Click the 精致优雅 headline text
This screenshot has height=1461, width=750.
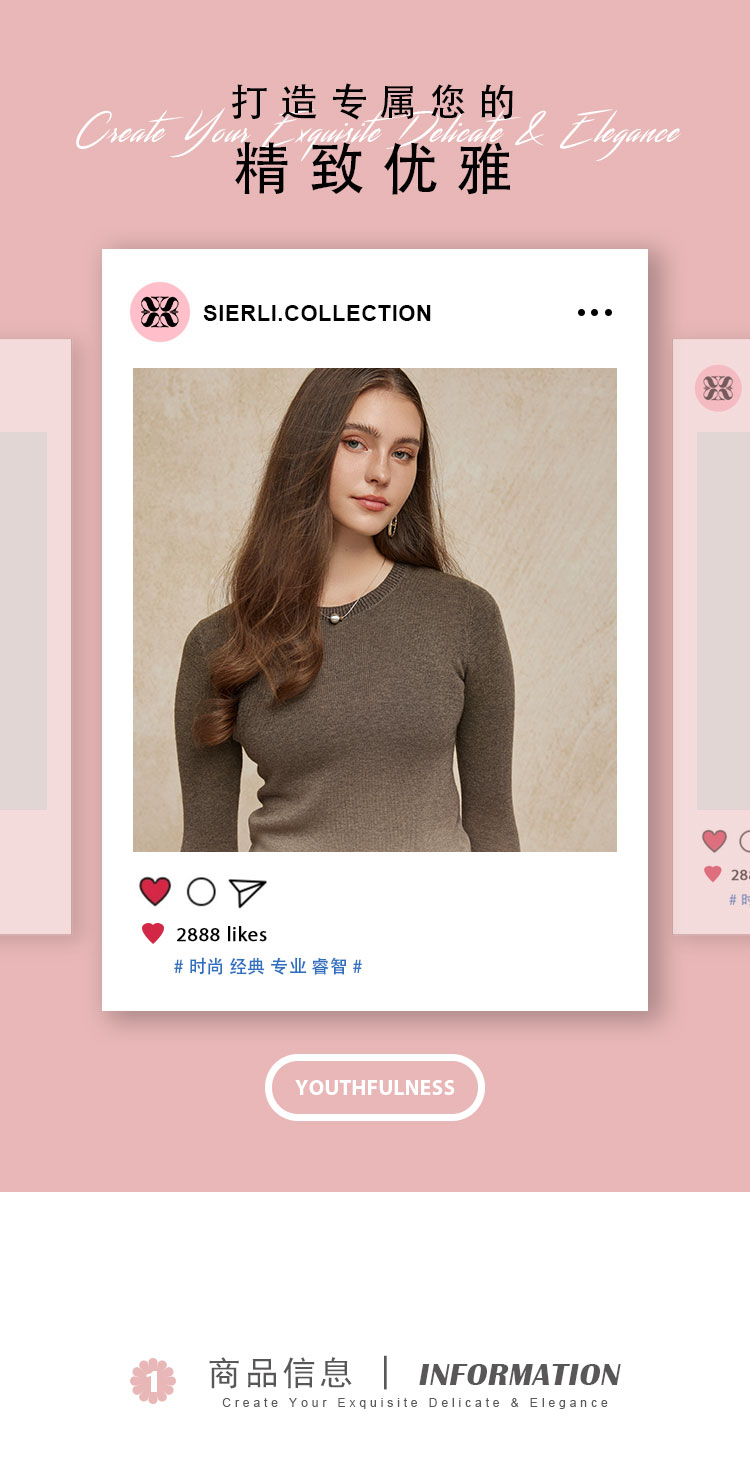click(375, 170)
